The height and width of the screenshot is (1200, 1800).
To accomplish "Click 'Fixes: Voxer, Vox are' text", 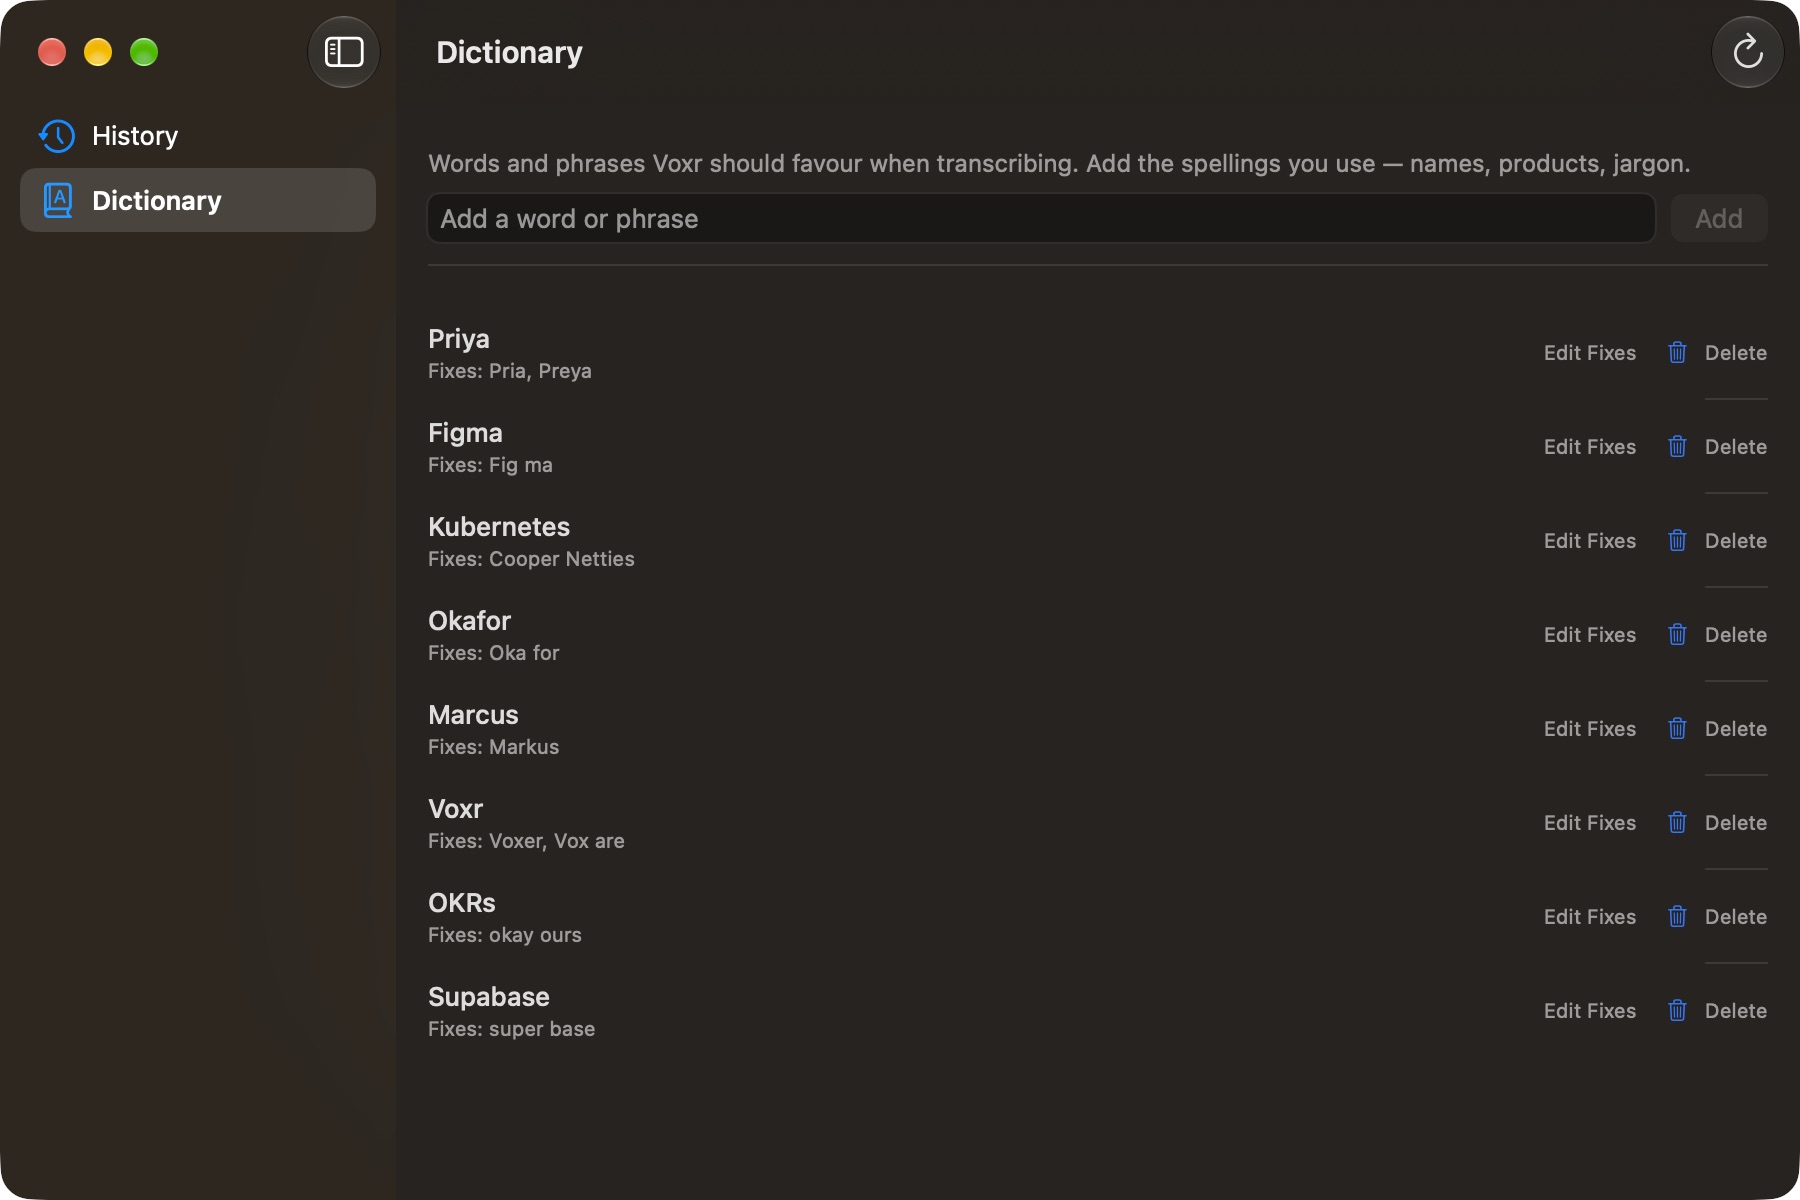I will point(526,841).
